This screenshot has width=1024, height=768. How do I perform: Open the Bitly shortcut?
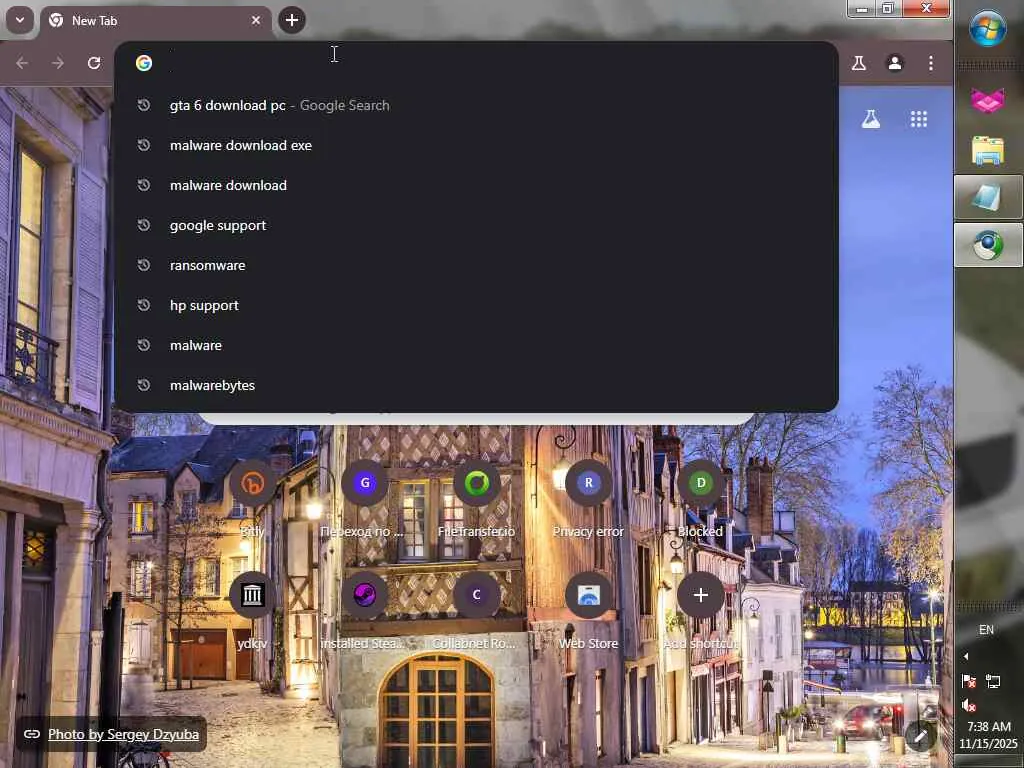pyautogui.click(x=252, y=499)
